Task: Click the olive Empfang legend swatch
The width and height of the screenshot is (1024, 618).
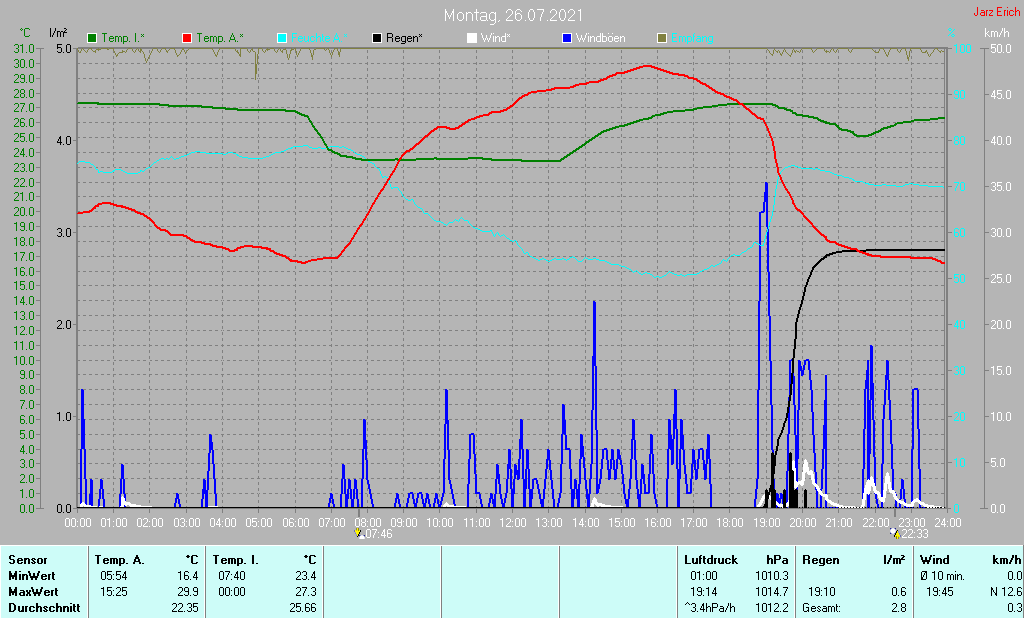Action: click(661, 38)
